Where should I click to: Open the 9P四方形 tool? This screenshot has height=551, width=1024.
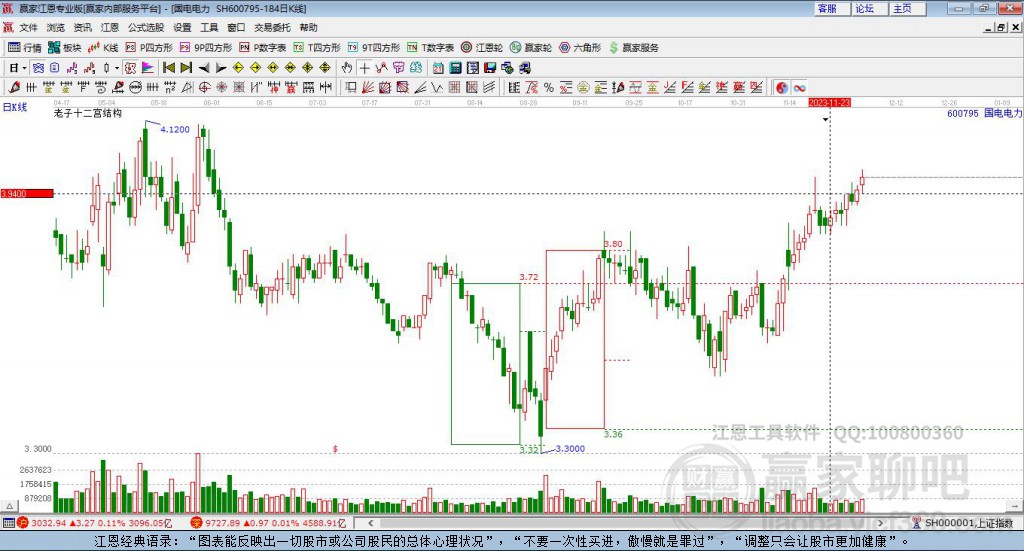pyautogui.click(x=206, y=48)
